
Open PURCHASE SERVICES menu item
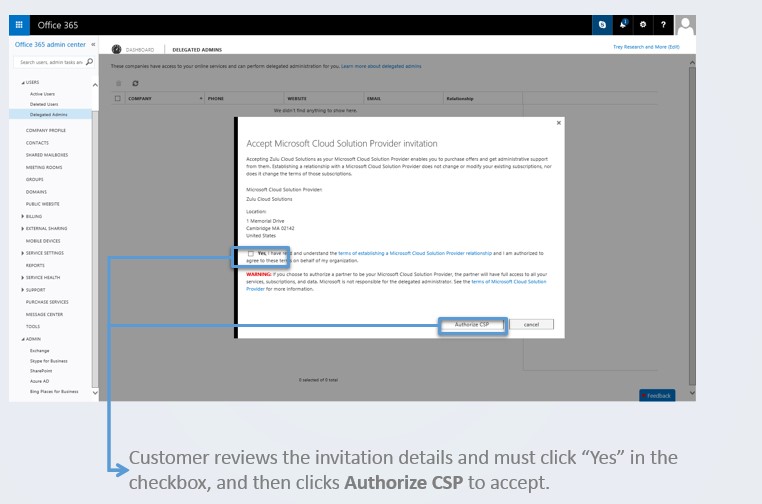(x=47, y=302)
